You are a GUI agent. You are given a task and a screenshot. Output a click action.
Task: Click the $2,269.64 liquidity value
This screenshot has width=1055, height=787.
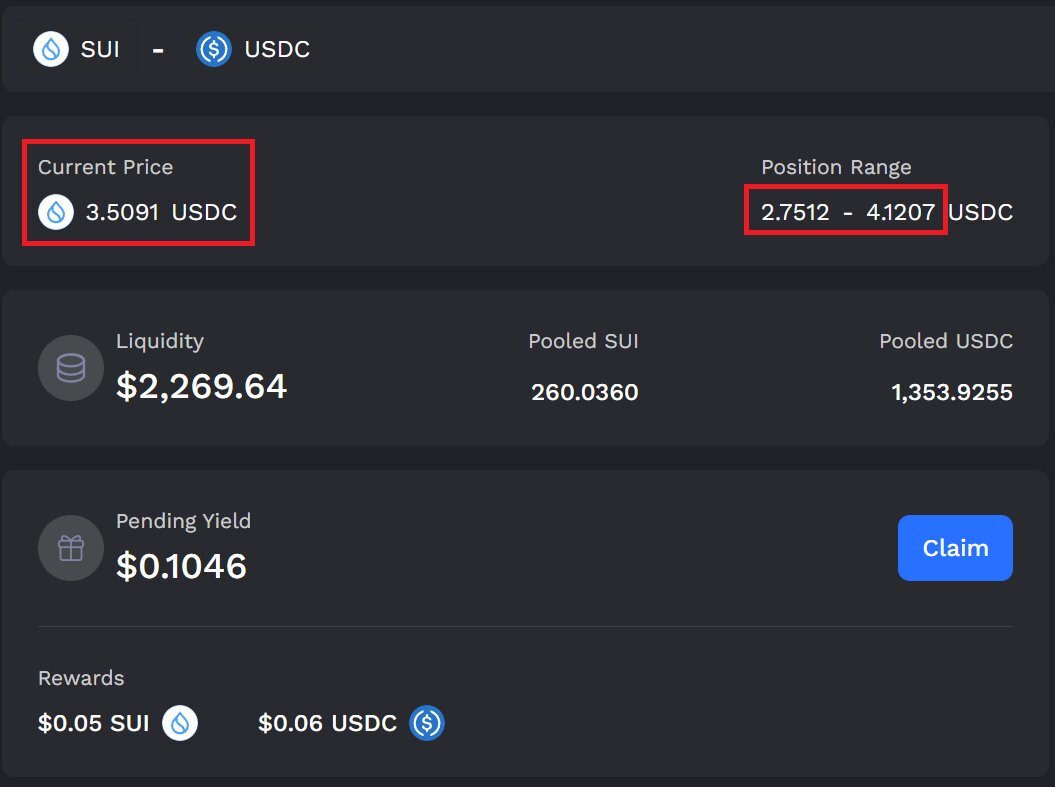[202, 387]
